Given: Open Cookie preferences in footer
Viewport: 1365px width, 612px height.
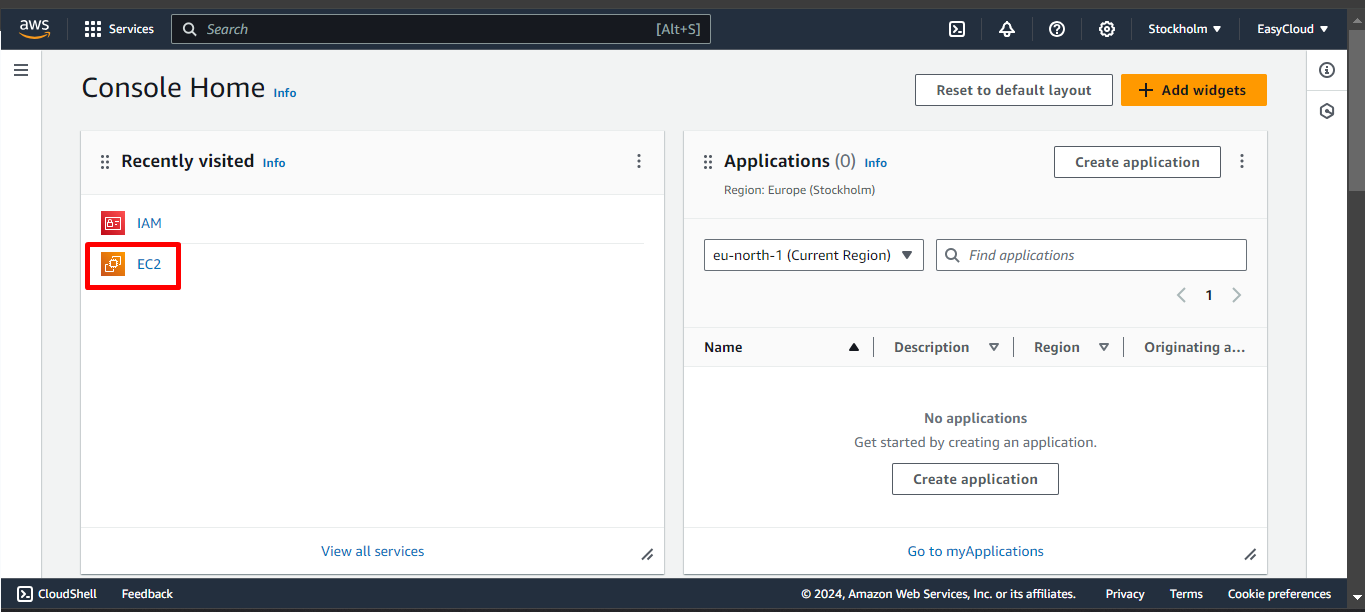Looking at the screenshot, I should [1280, 594].
